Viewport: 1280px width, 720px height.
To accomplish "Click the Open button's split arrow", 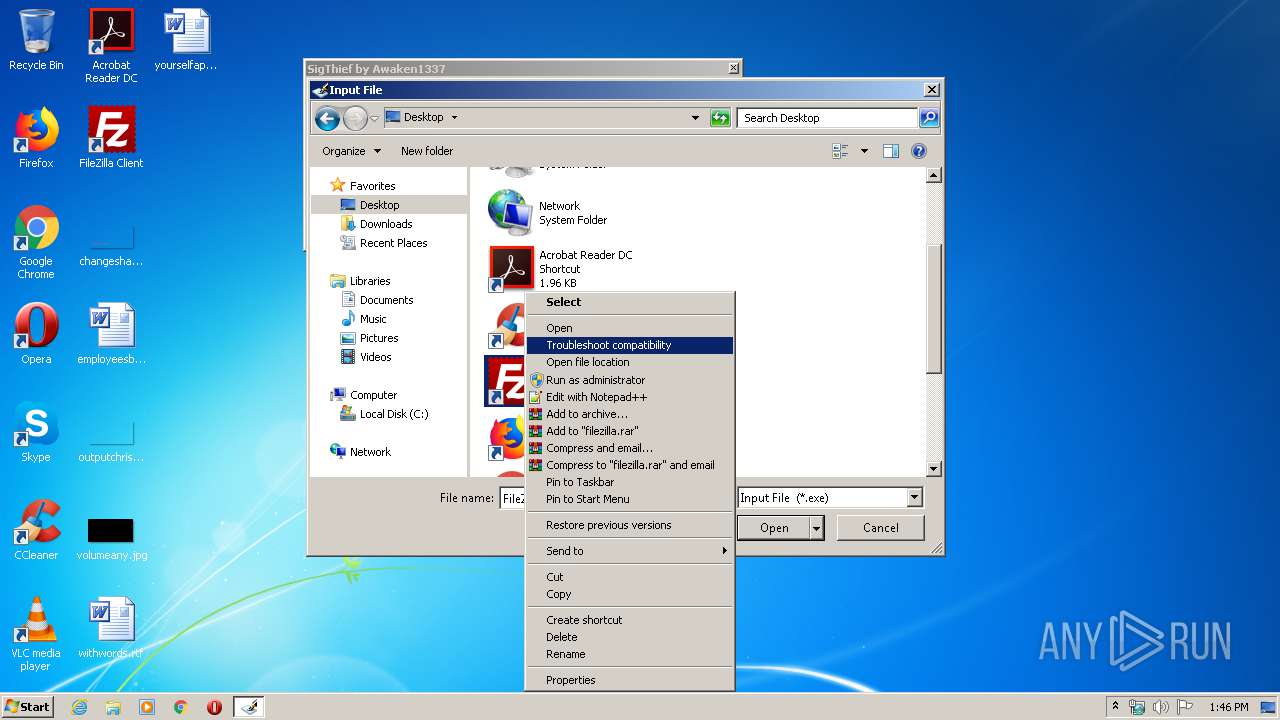I will pos(817,528).
